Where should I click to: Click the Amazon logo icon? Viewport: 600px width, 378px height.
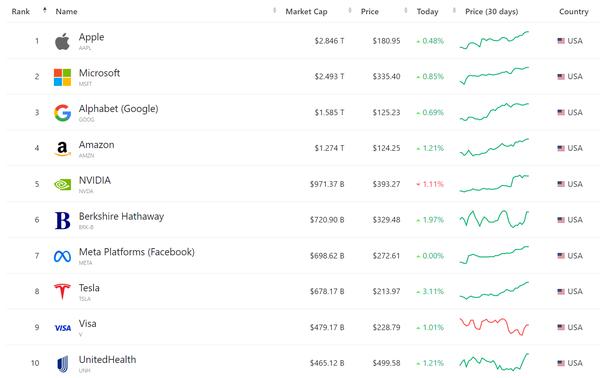tap(62, 149)
